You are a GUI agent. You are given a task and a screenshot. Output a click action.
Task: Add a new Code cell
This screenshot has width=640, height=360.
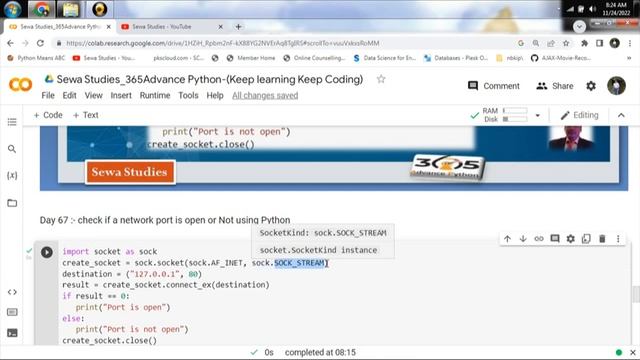click(x=48, y=115)
